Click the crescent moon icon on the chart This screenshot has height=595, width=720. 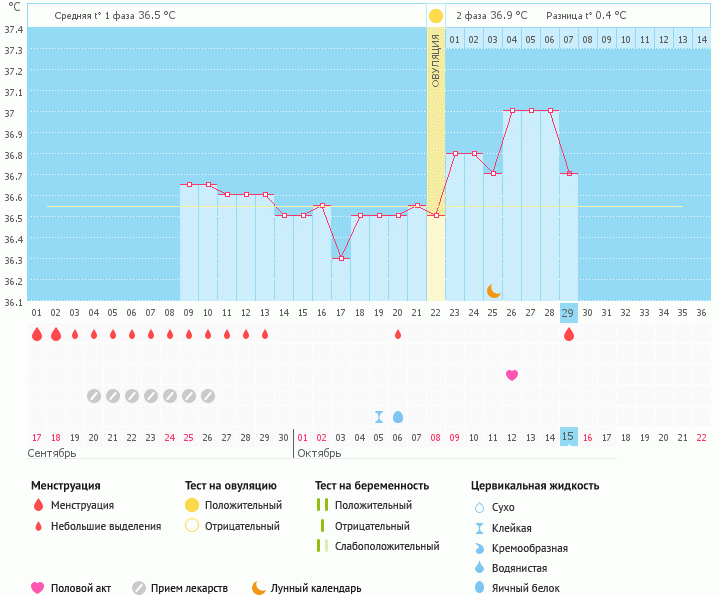pyautogui.click(x=493, y=291)
